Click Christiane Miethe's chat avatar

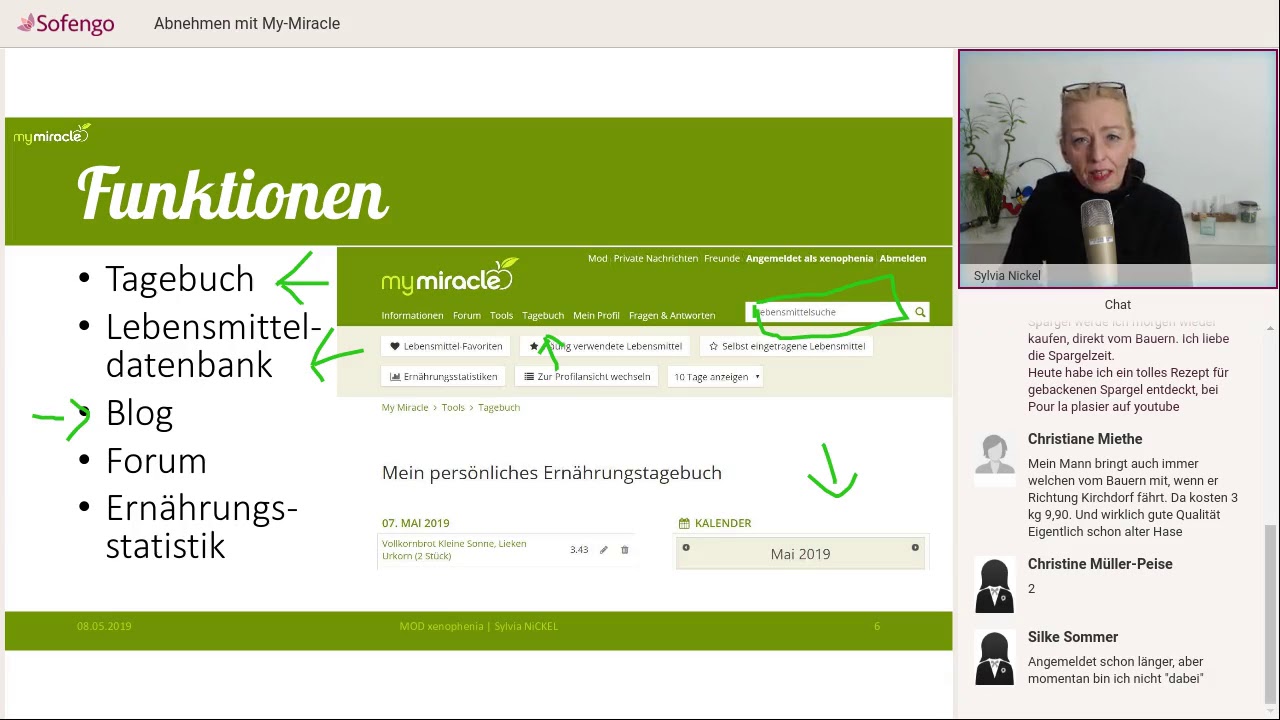click(x=994, y=460)
